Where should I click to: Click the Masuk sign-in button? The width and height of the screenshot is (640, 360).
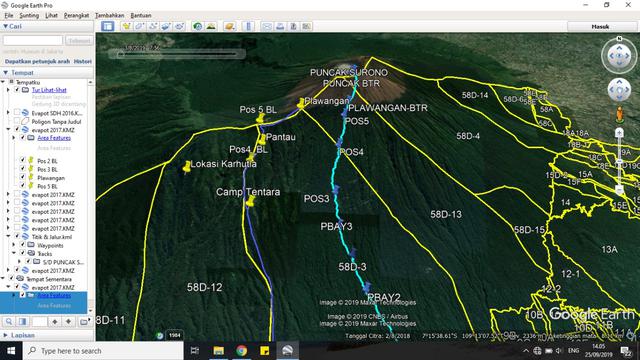(x=600, y=27)
